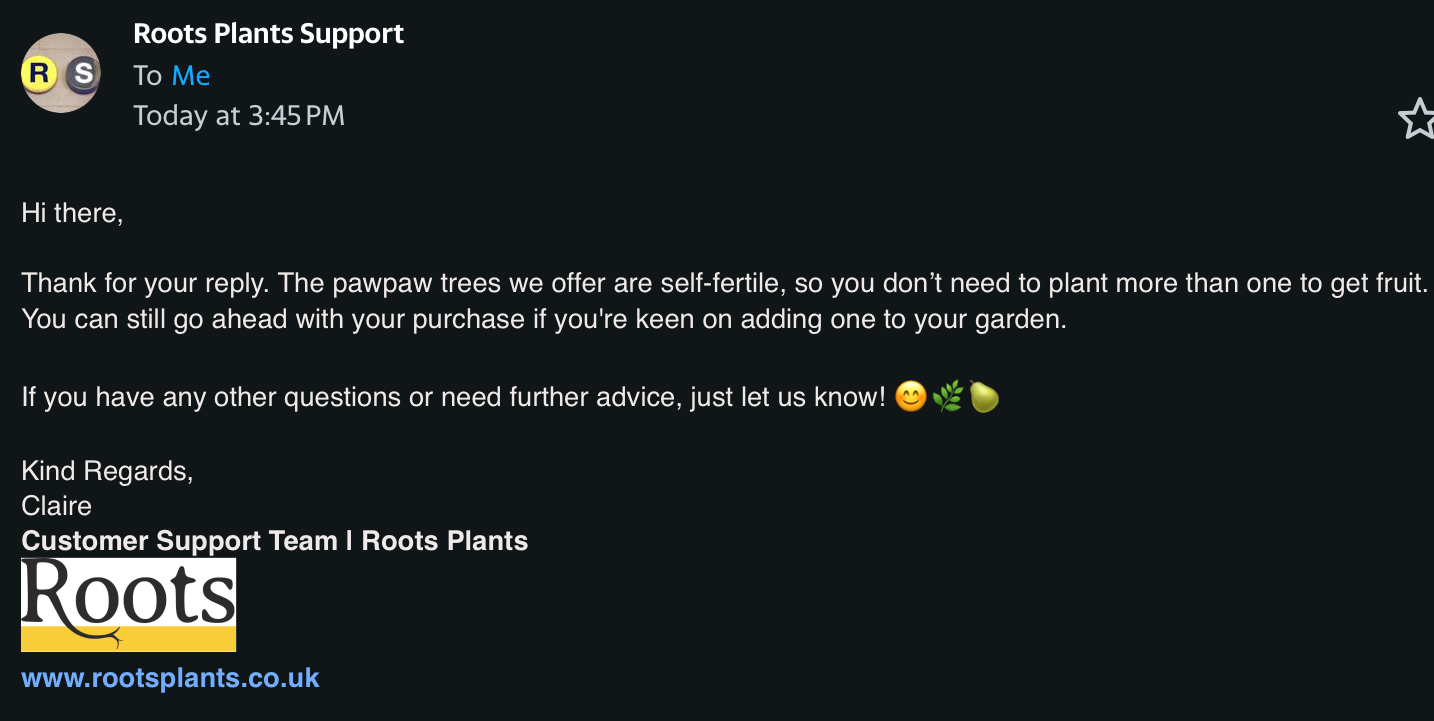
Task: Click the grey S circle in avatar
Action: 83,73
